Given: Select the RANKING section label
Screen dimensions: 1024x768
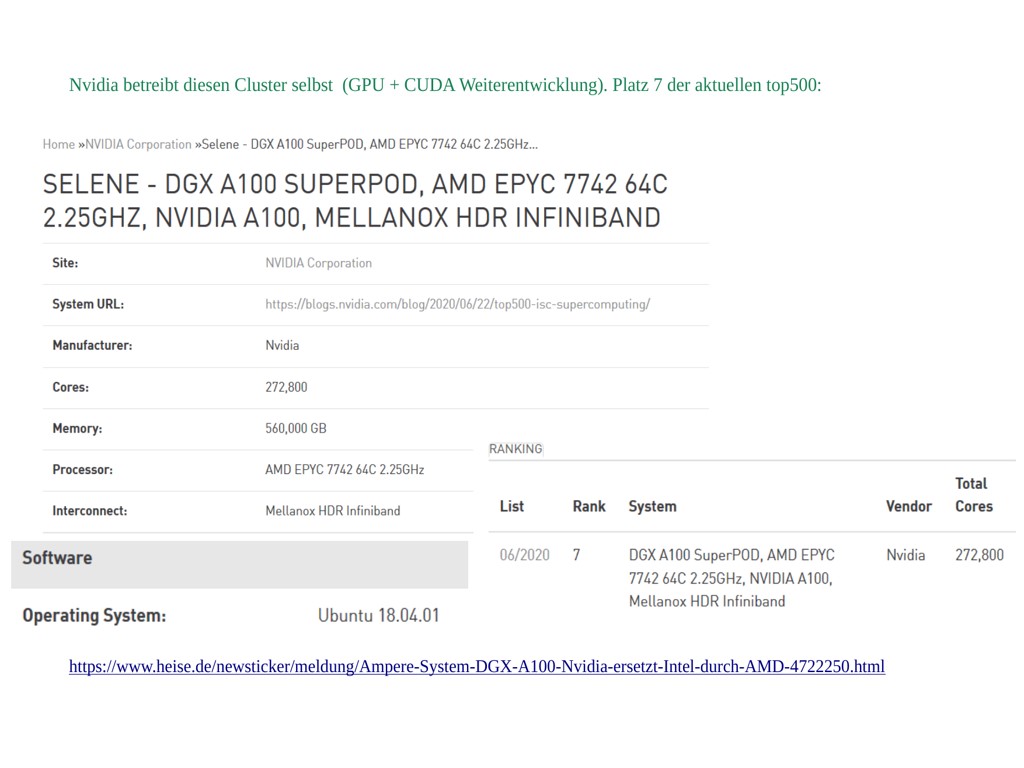Looking at the screenshot, I should 515,449.
